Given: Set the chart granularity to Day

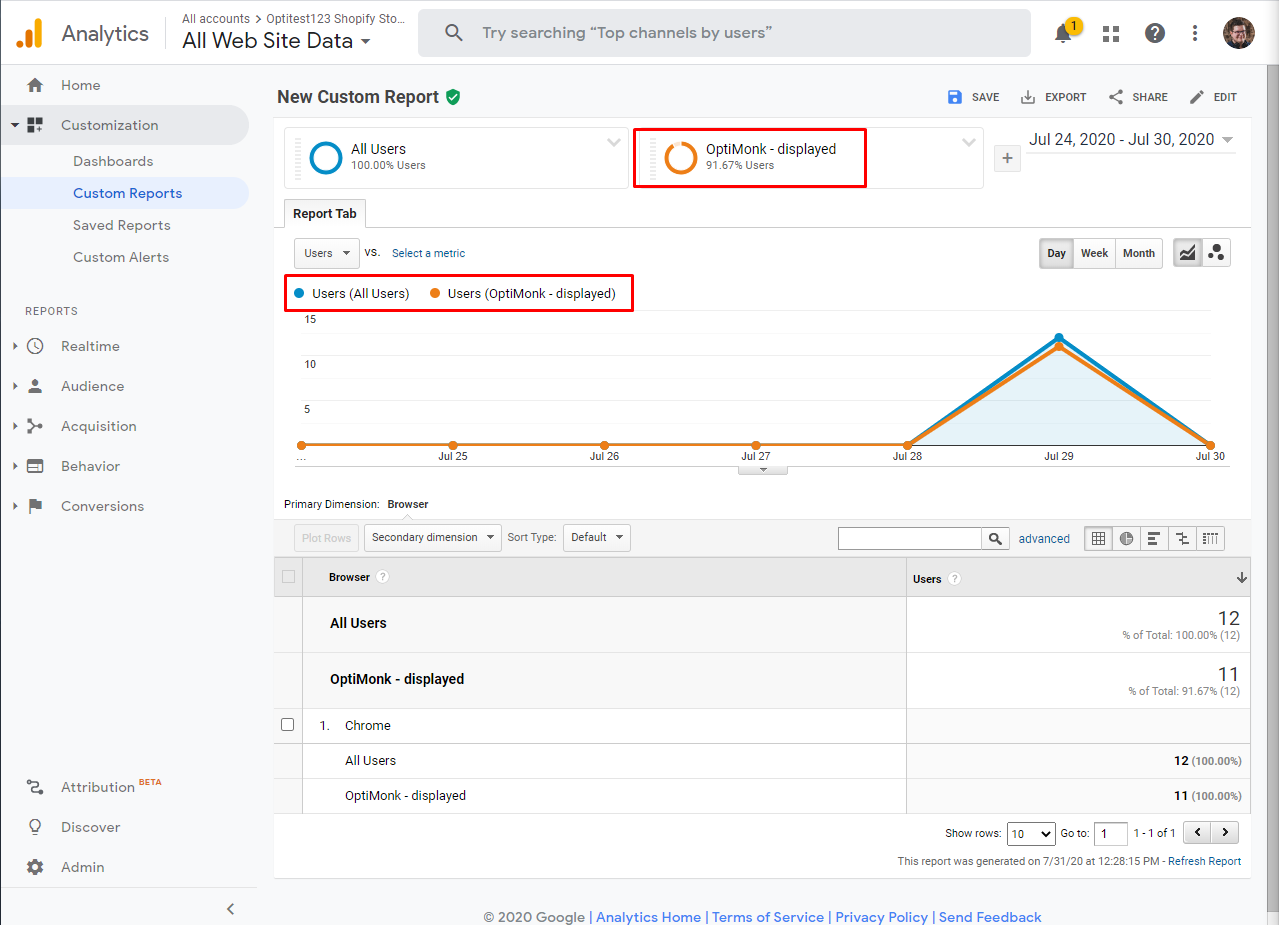Looking at the screenshot, I should (x=1056, y=253).
